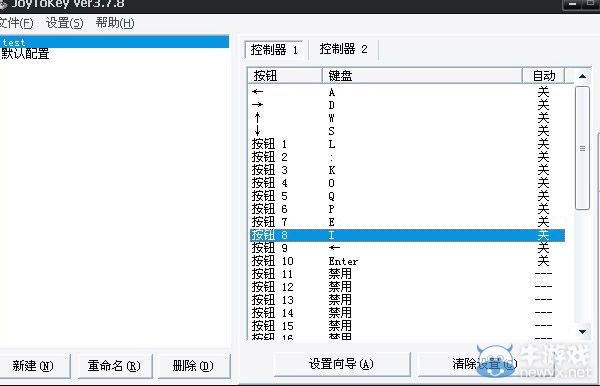Select the down arrow button row
The height and width of the screenshot is (386, 600).
408,131
